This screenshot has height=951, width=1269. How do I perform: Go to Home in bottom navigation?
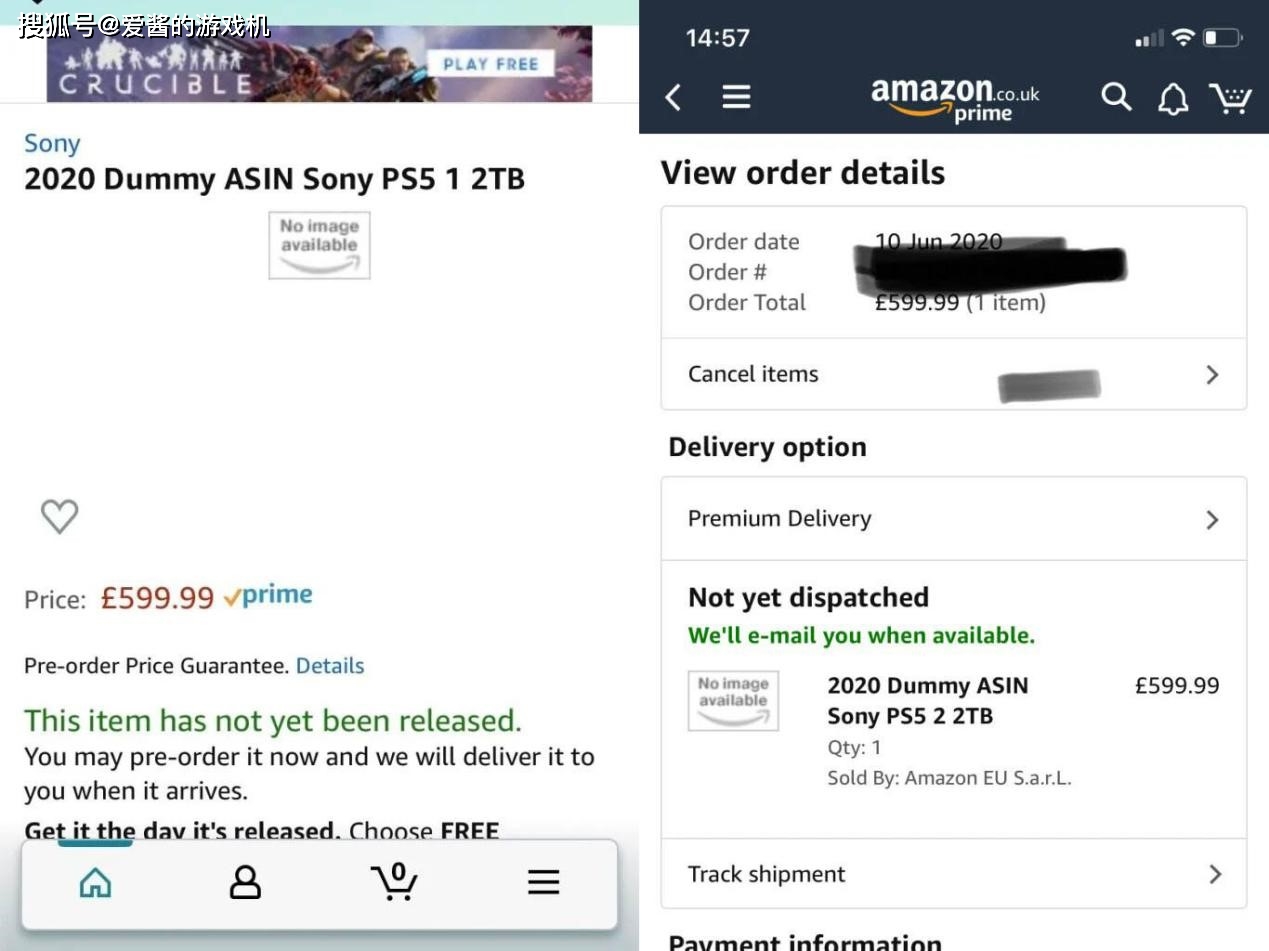(x=95, y=882)
